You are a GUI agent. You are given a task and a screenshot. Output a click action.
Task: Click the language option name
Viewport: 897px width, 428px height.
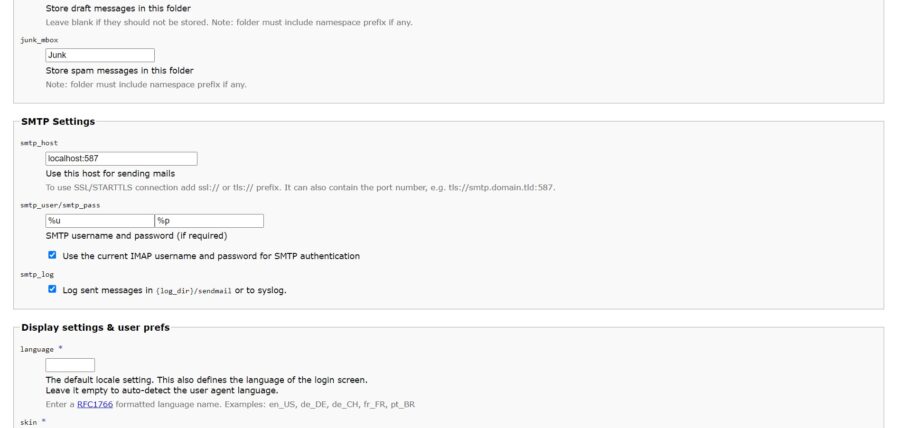coord(37,349)
